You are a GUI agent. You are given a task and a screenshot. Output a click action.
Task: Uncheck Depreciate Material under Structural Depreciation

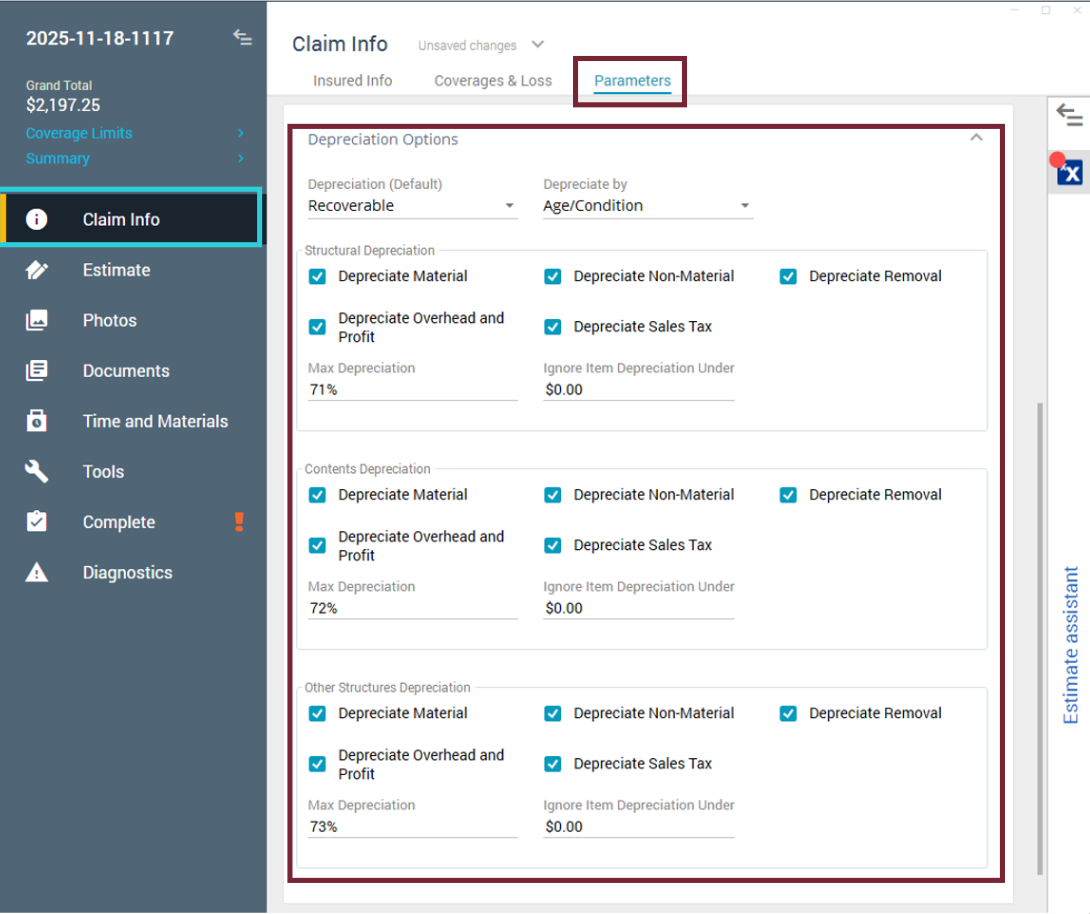coord(317,277)
